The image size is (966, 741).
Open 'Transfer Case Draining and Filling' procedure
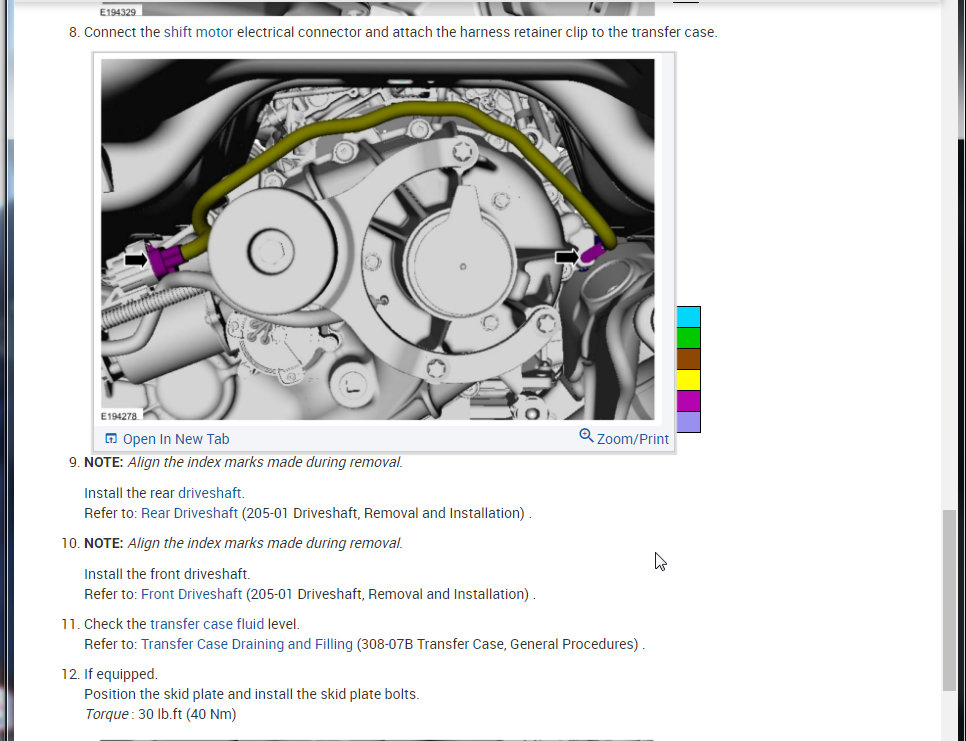click(x=246, y=644)
